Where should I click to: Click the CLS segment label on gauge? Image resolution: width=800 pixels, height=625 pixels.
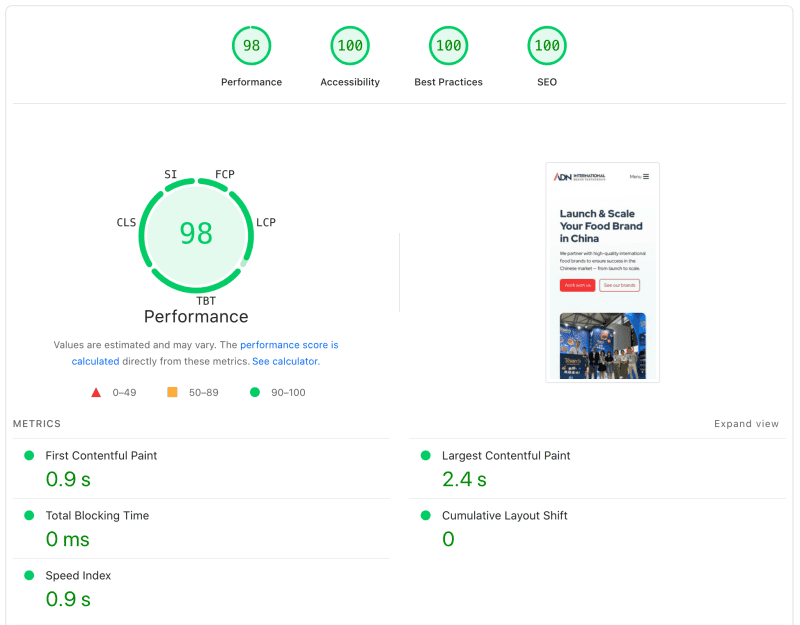click(126, 222)
